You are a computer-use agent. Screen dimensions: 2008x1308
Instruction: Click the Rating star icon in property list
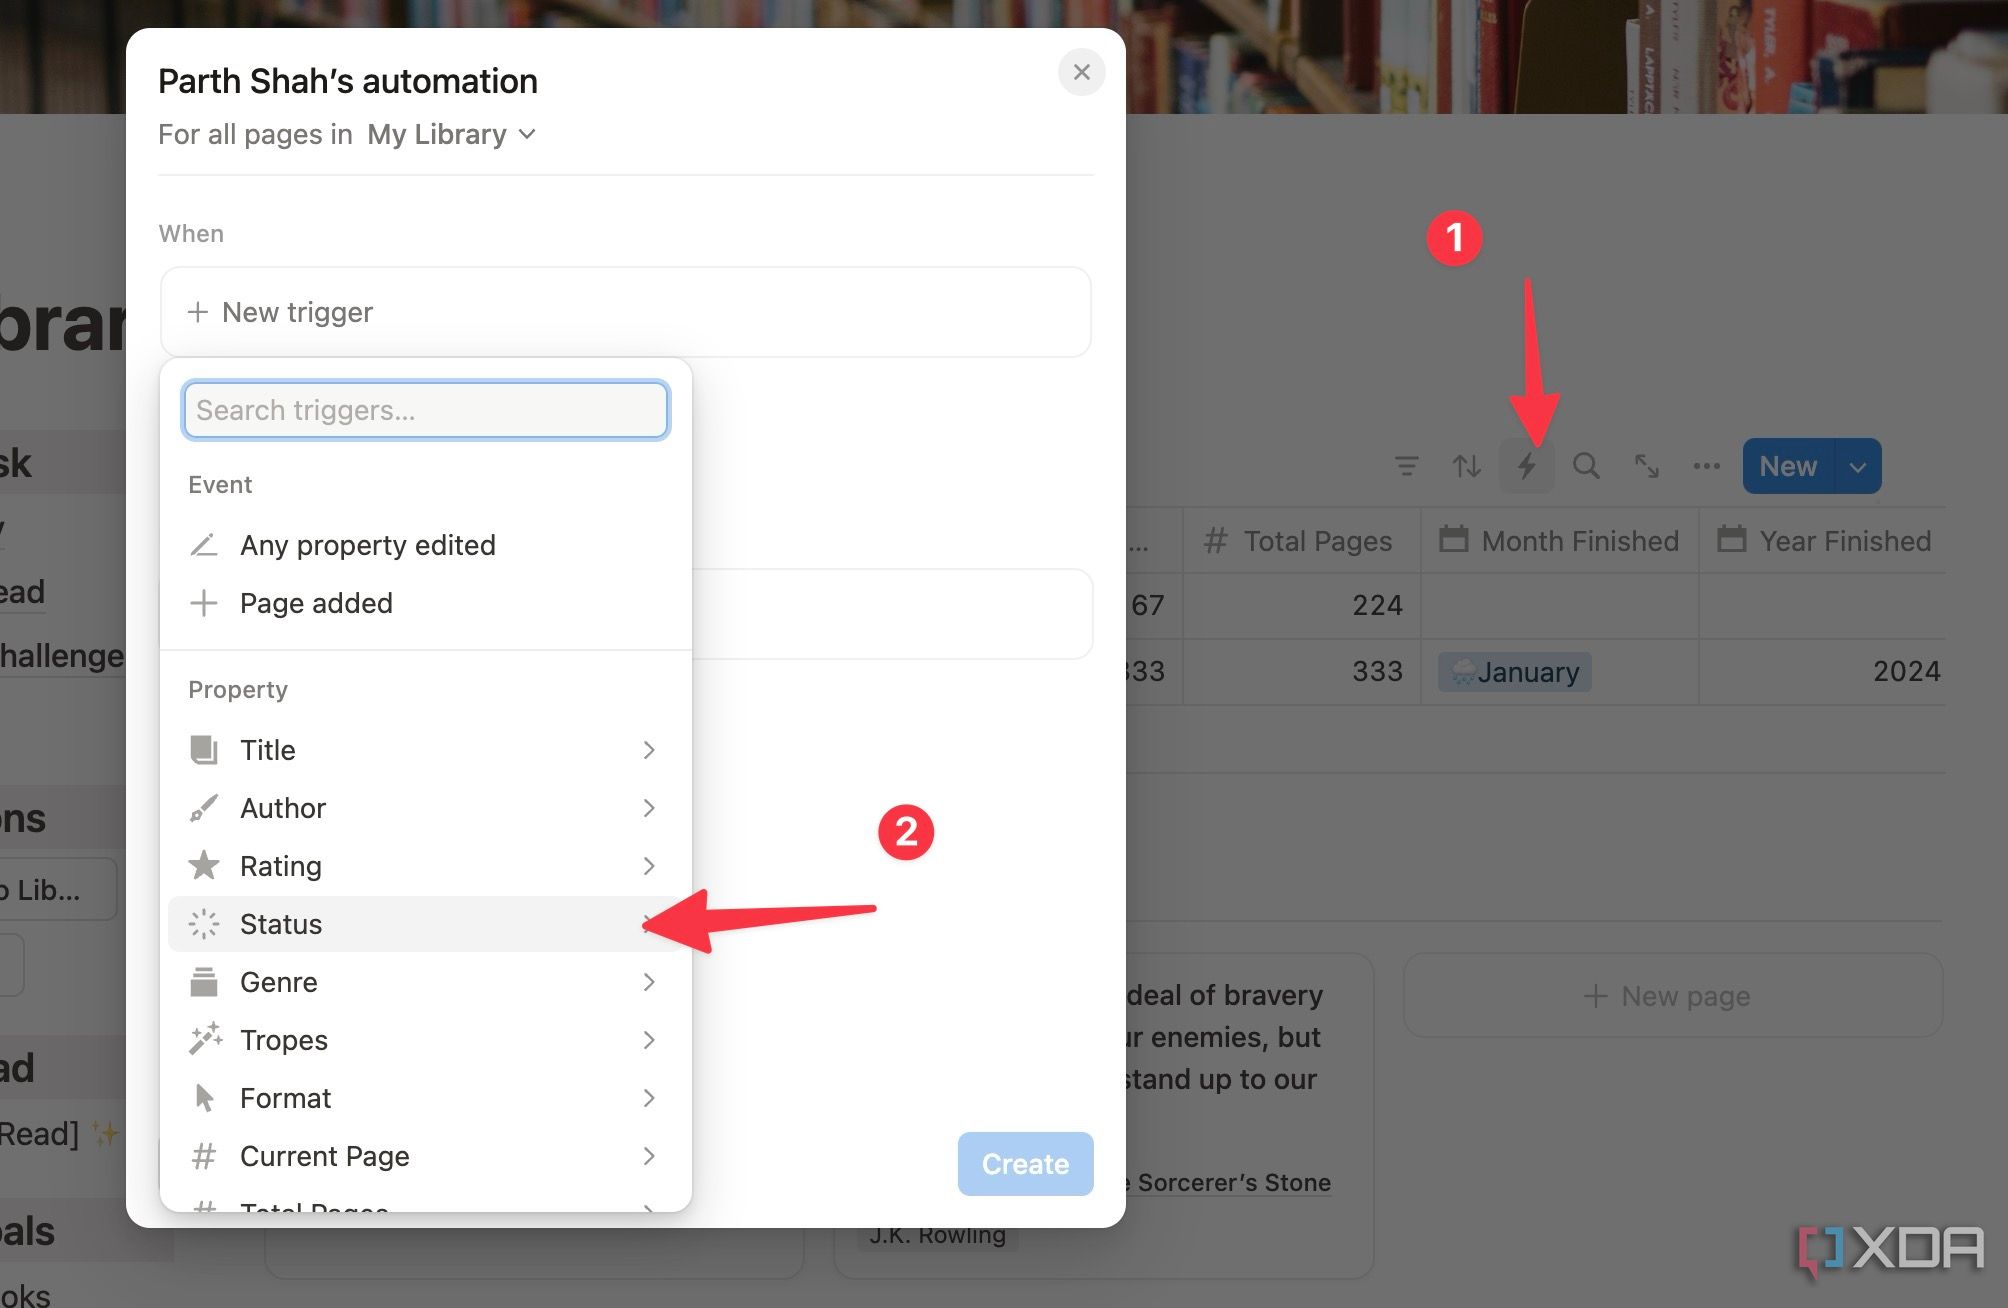(203, 865)
